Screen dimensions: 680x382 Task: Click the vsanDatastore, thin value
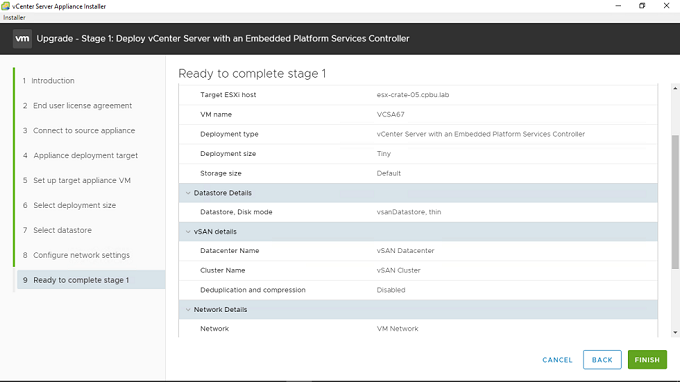(409, 212)
